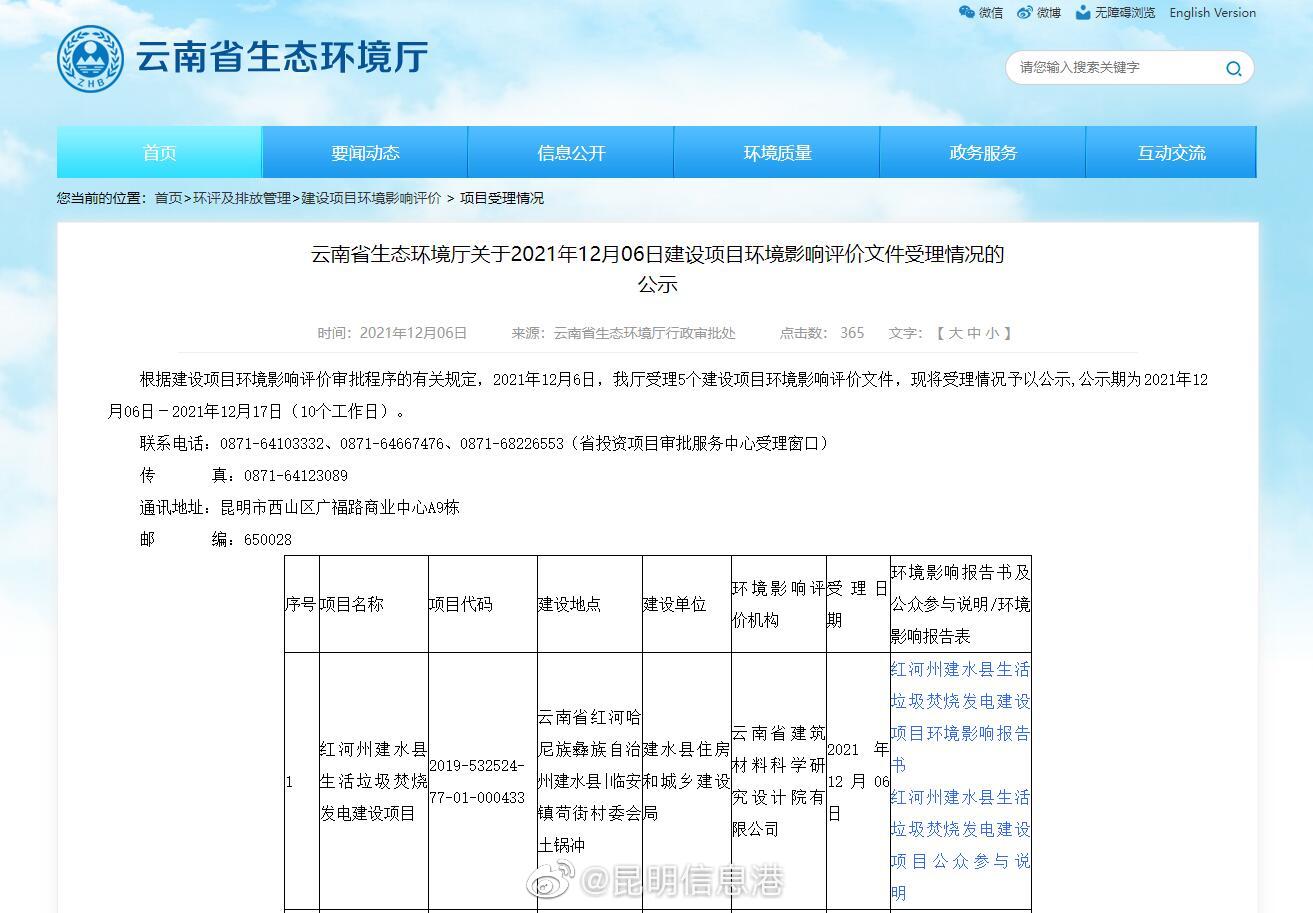Open the 环境质量 section
Screen dimensions: 1313x913
pyautogui.click(x=777, y=152)
